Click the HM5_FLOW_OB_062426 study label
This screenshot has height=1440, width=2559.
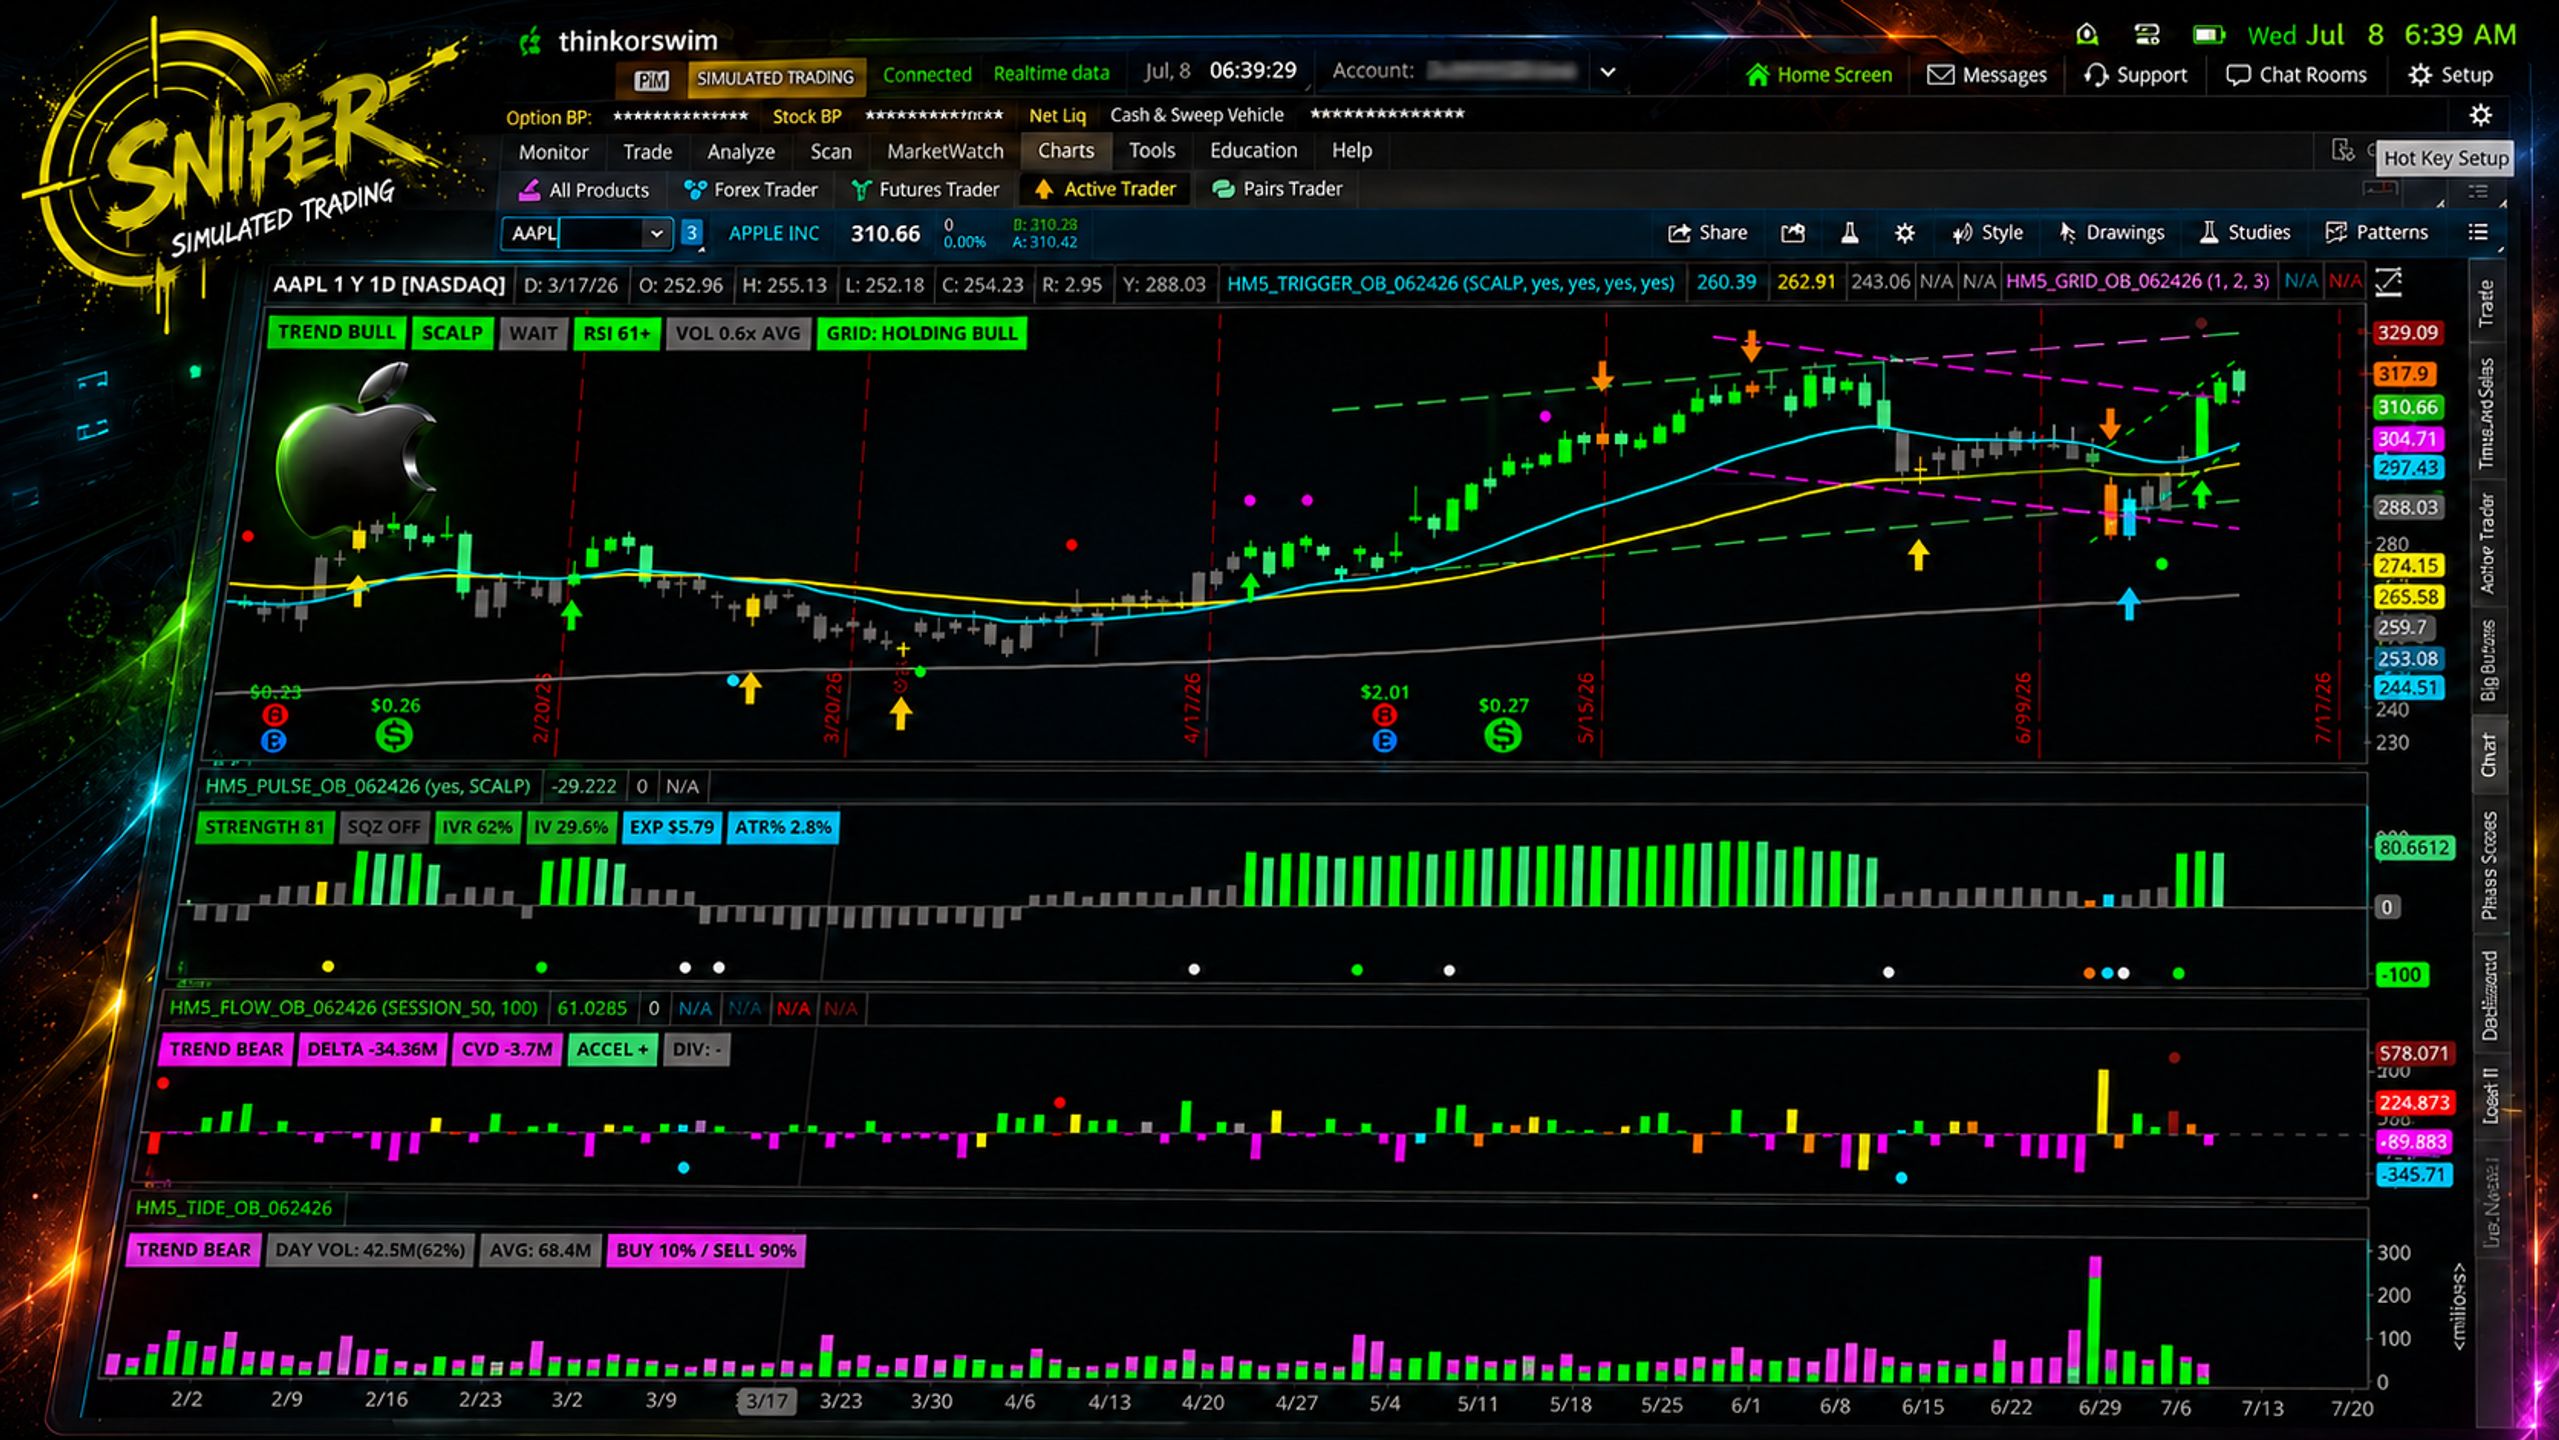pos(353,1007)
